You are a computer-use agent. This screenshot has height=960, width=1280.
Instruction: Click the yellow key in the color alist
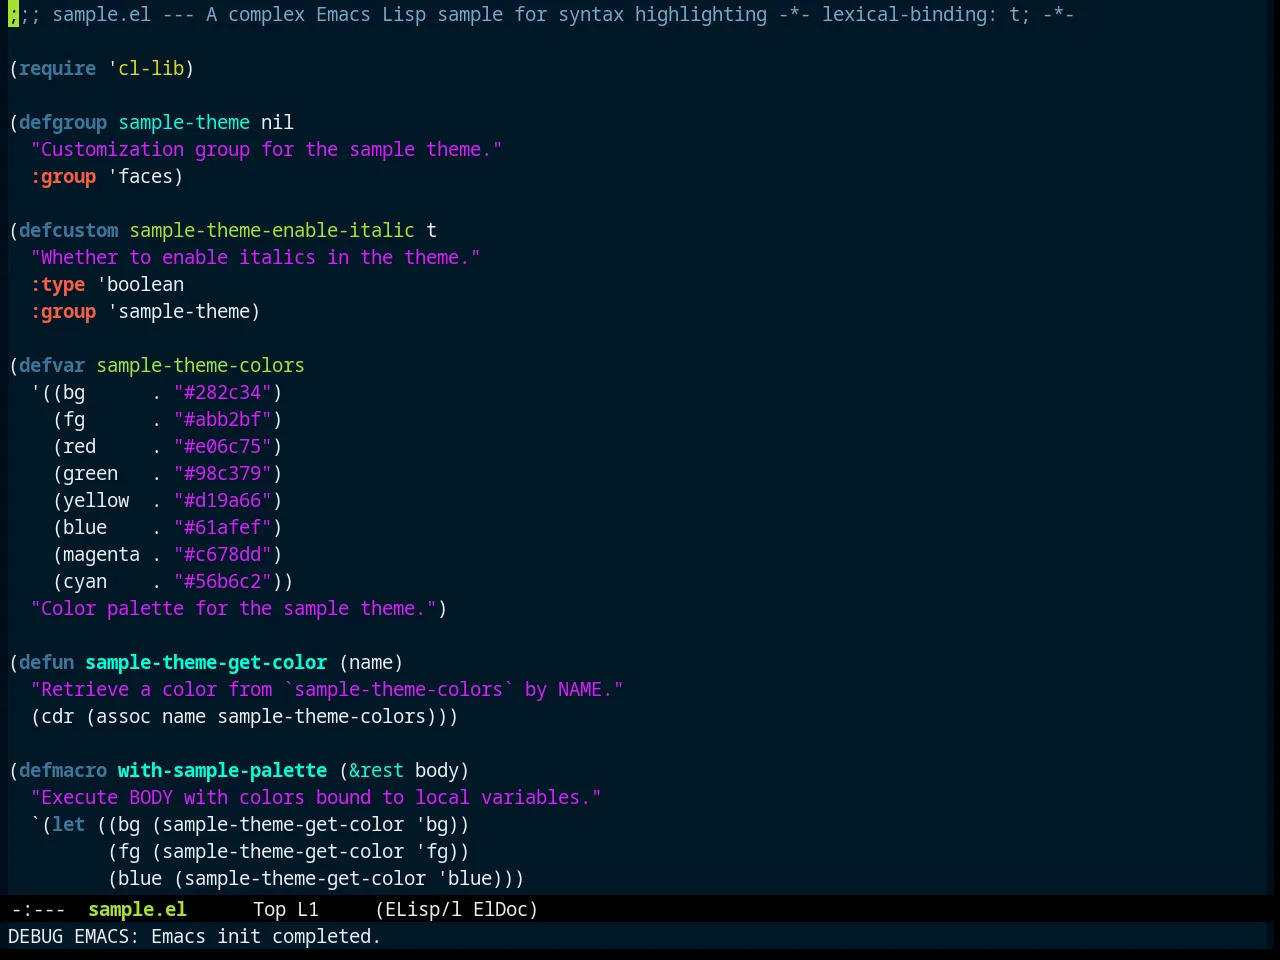(96, 500)
